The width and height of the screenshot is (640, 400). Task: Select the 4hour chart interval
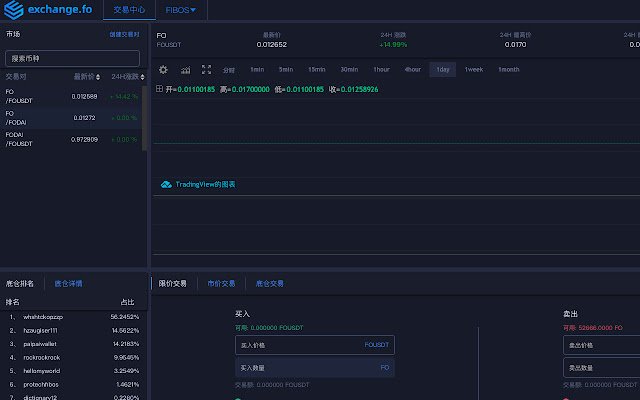click(x=413, y=69)
